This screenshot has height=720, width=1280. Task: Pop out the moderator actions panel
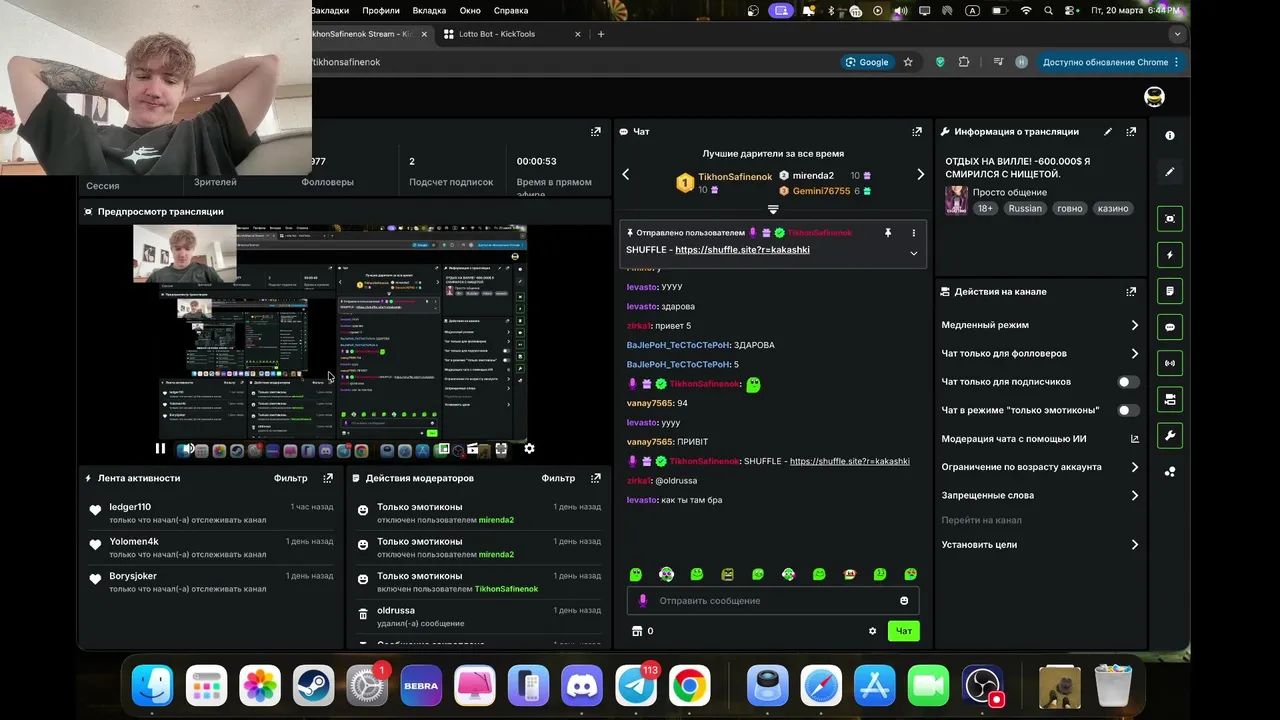(596, 478)
